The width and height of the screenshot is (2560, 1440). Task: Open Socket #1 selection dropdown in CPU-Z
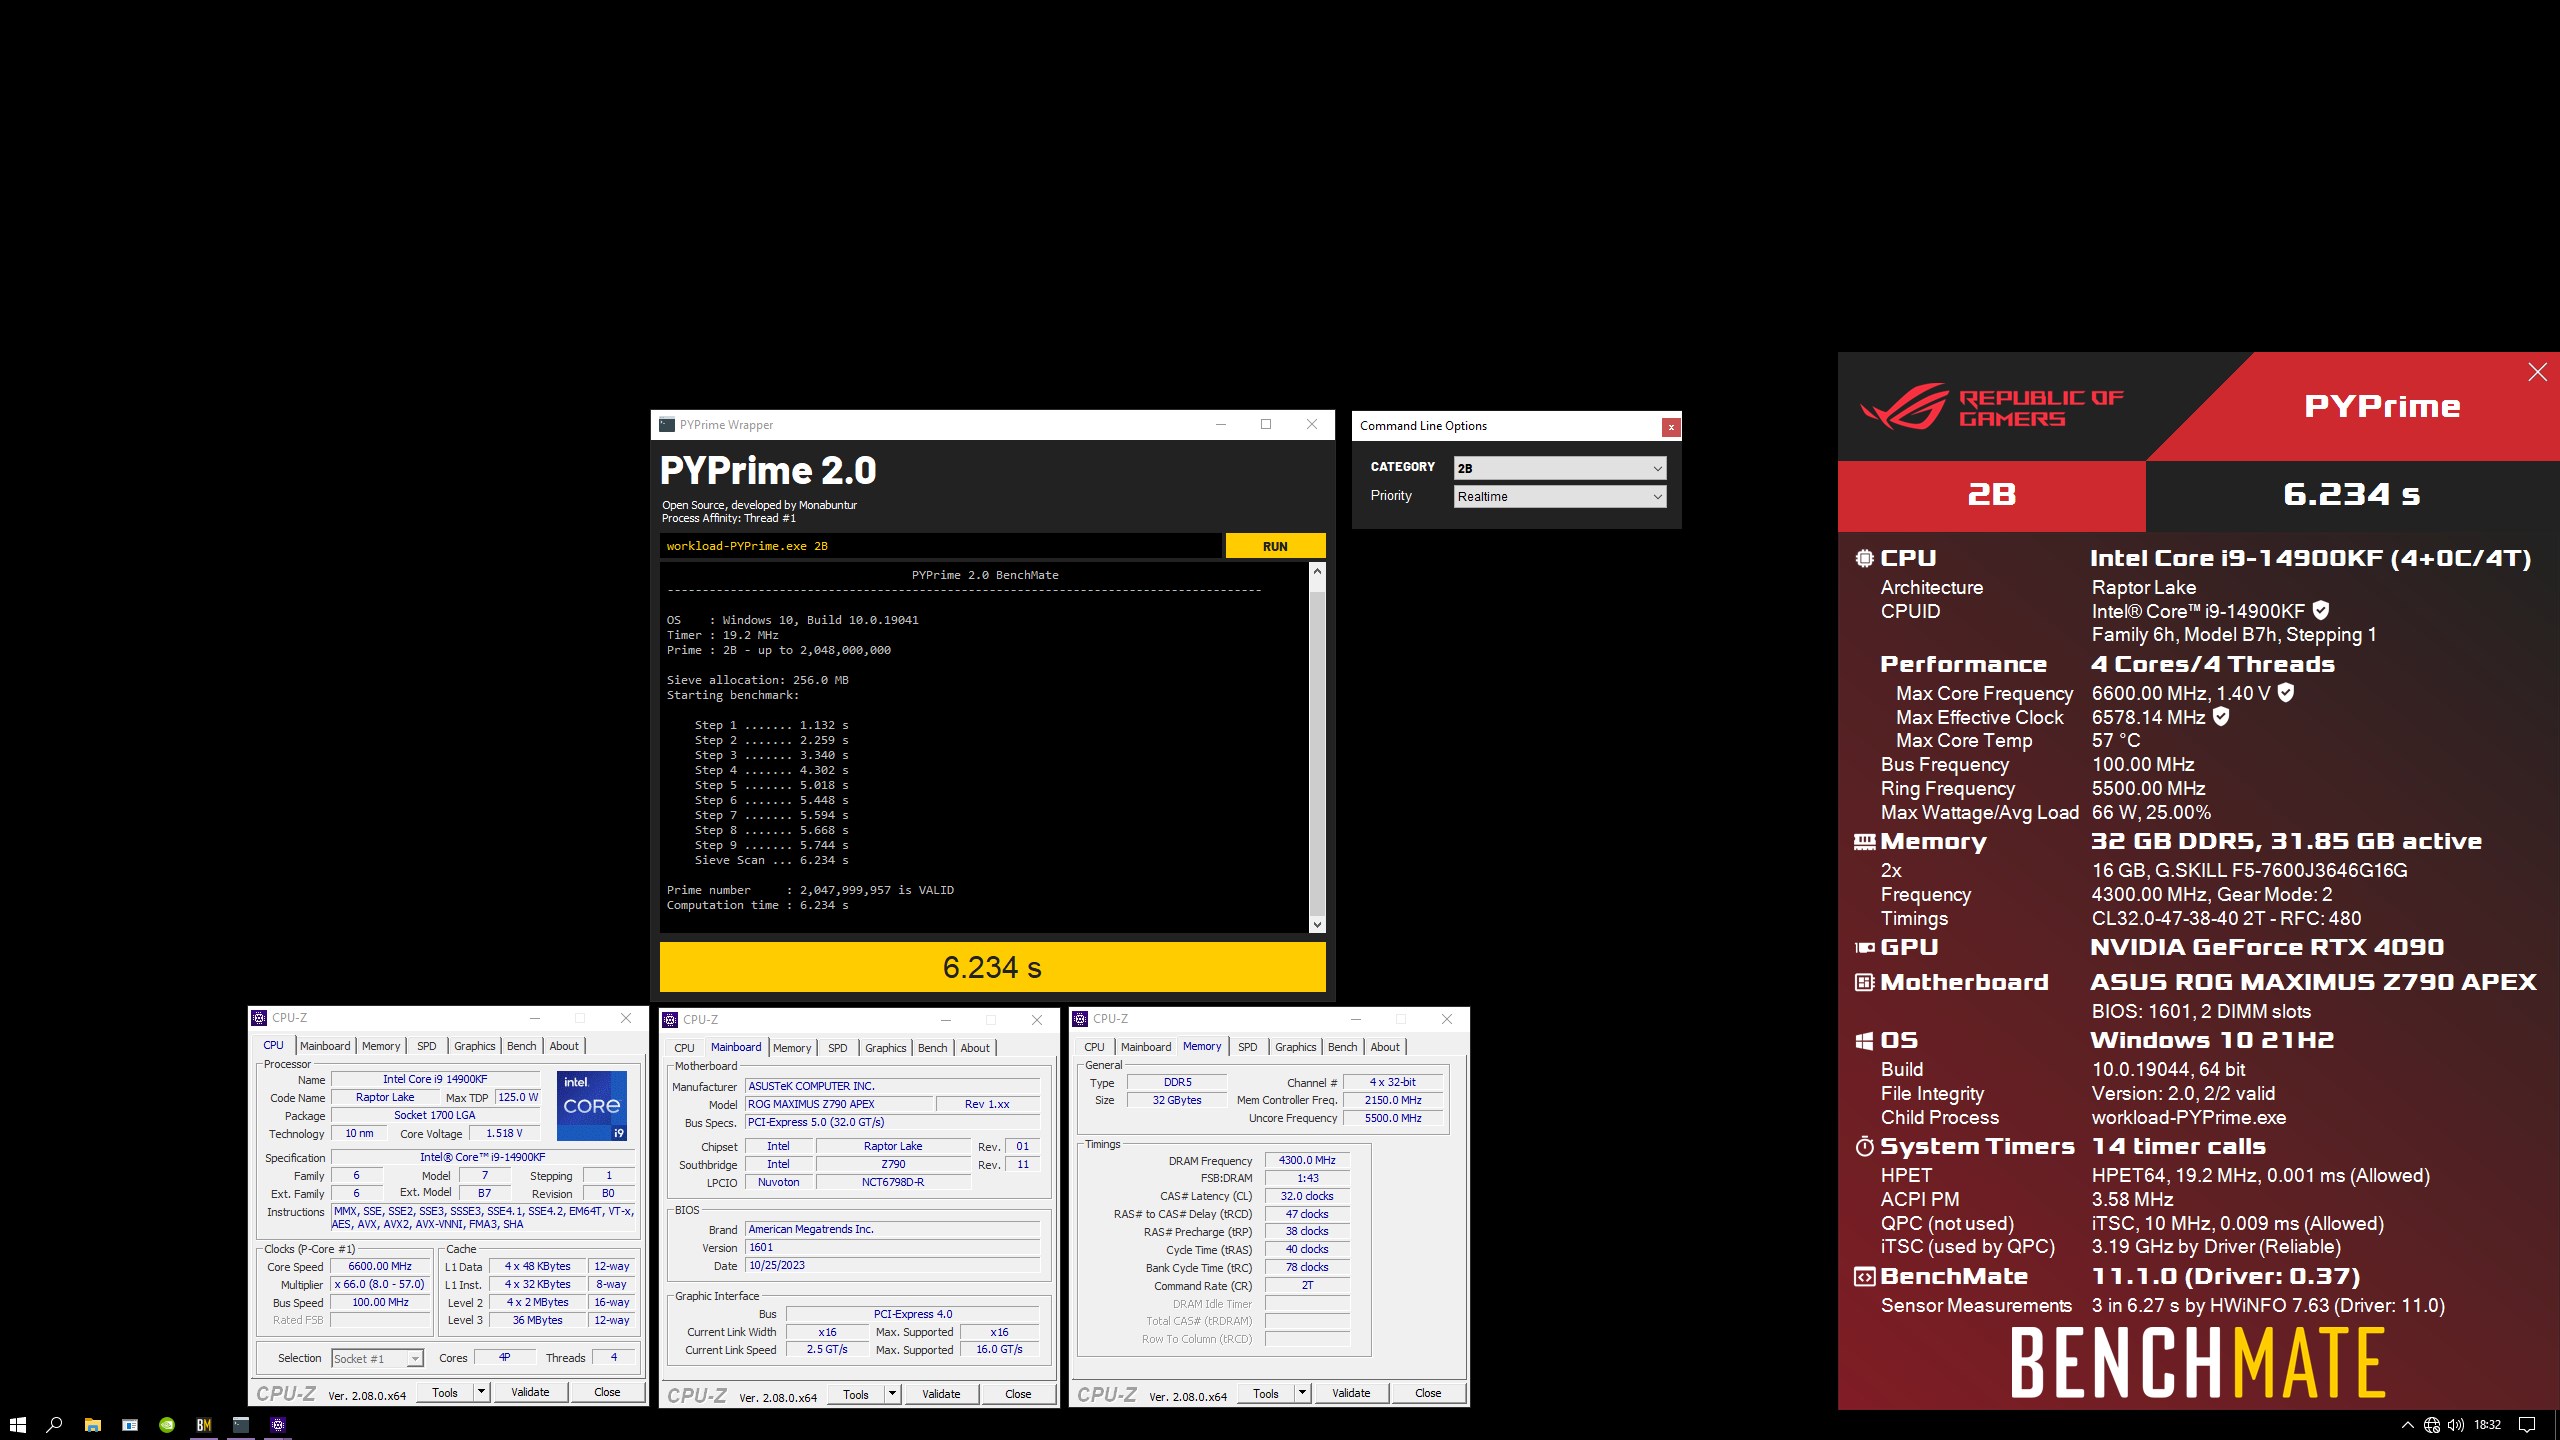(x=378, y=1358)
